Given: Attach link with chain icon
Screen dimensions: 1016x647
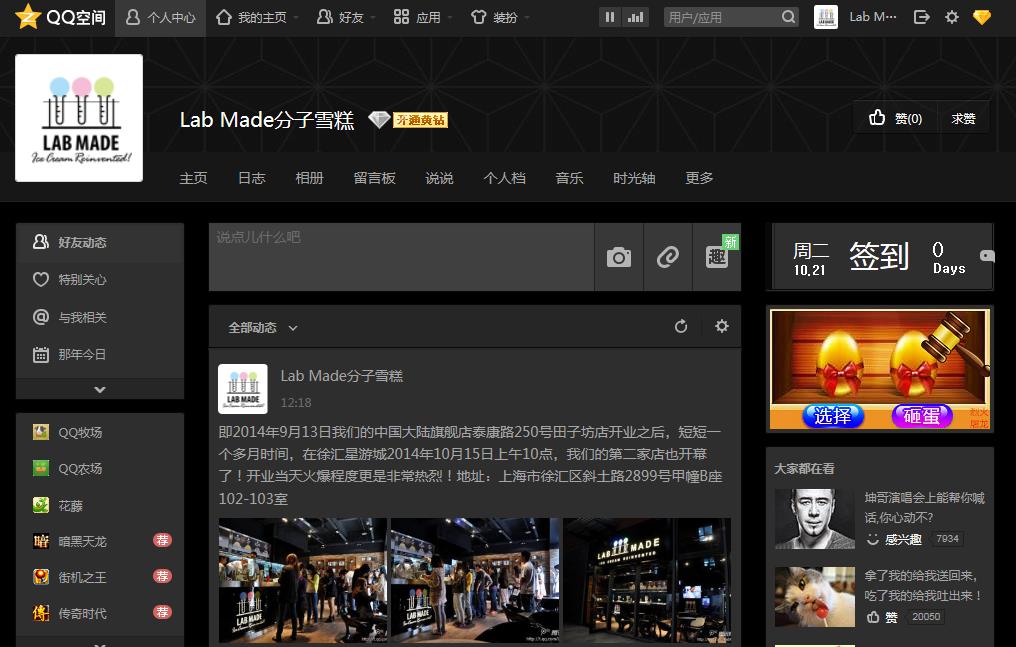Looking at the screenshot, I should coord(668,257).
